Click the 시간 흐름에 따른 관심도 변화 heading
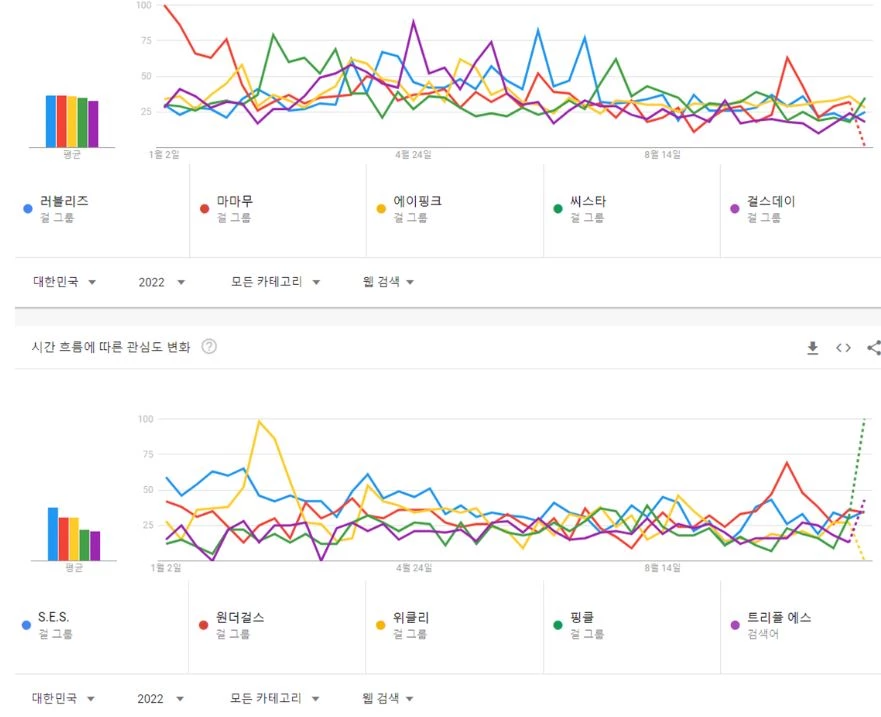Screen dimensions: 881x717 [111, 347]
